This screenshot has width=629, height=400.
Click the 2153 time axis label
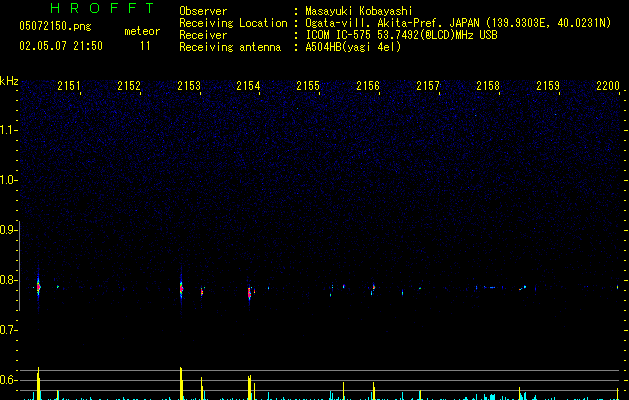189,85
